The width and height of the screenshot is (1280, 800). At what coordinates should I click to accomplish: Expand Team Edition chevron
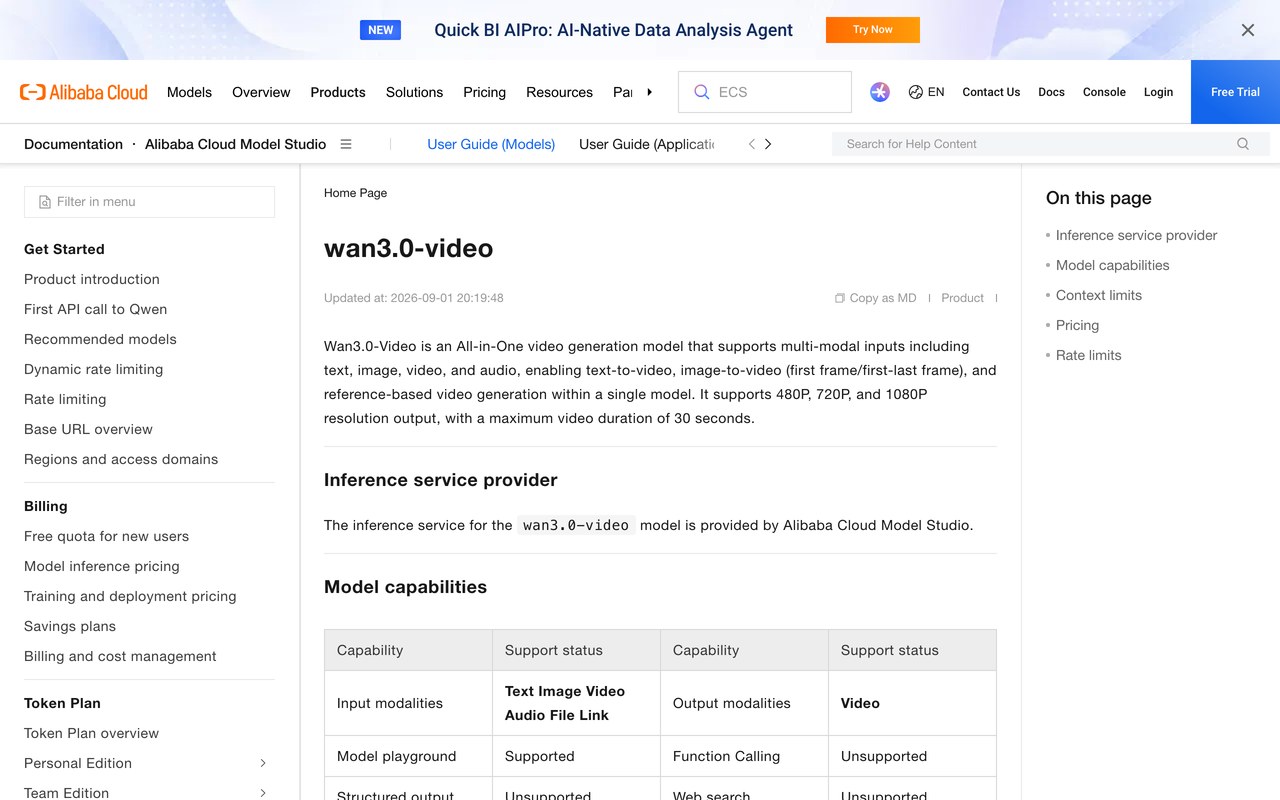263,793
